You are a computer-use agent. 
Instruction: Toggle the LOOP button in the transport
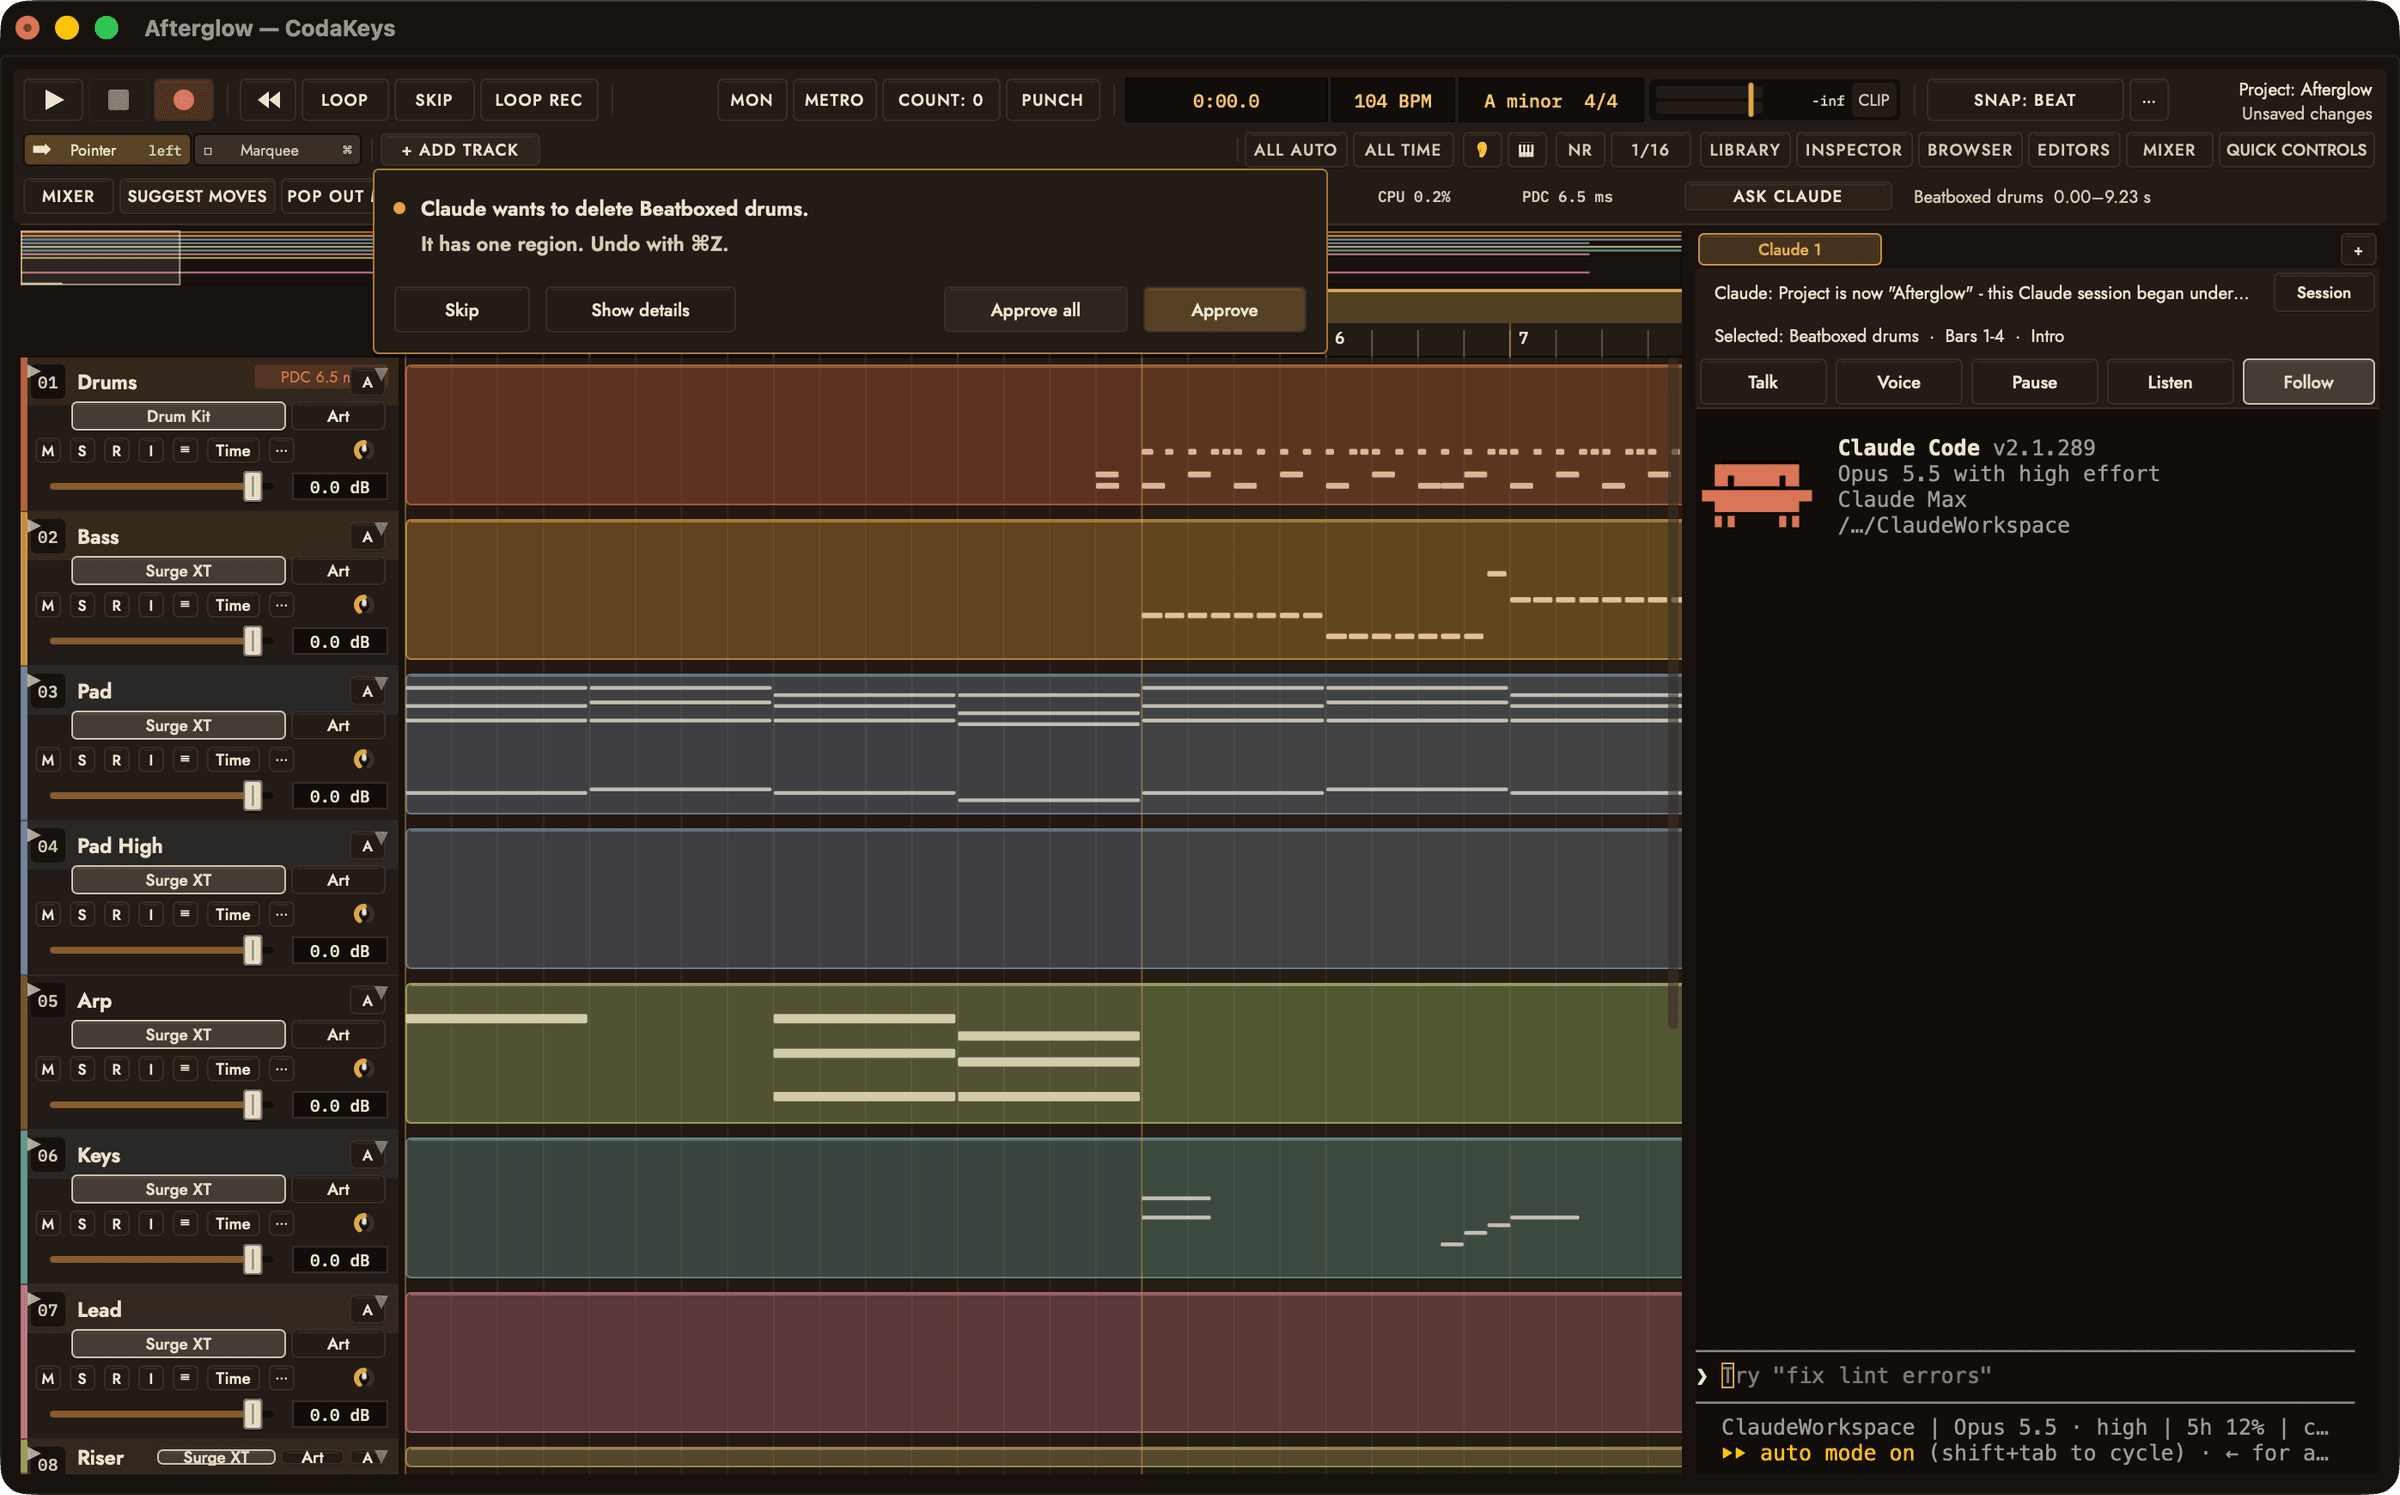point(344,100)
